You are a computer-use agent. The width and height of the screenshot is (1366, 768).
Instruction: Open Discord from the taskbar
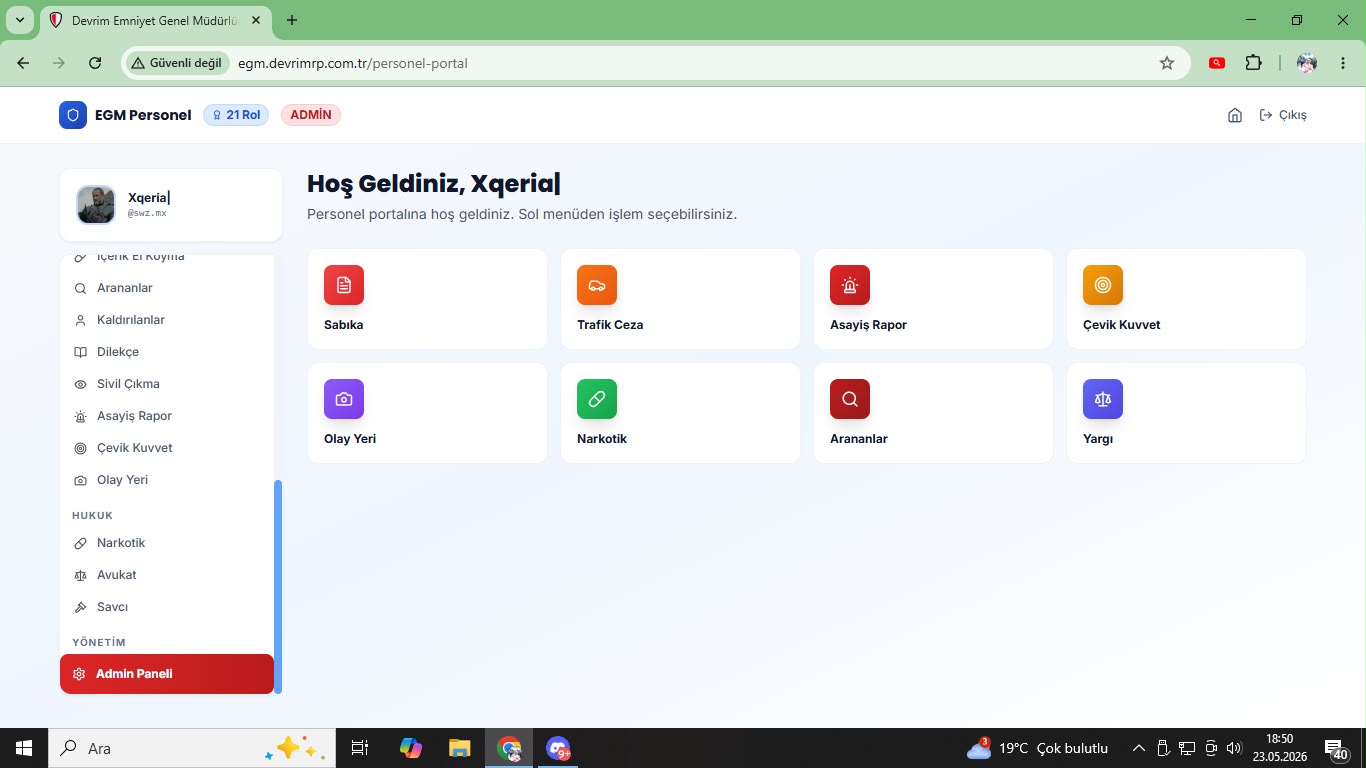tap(558, 748)
